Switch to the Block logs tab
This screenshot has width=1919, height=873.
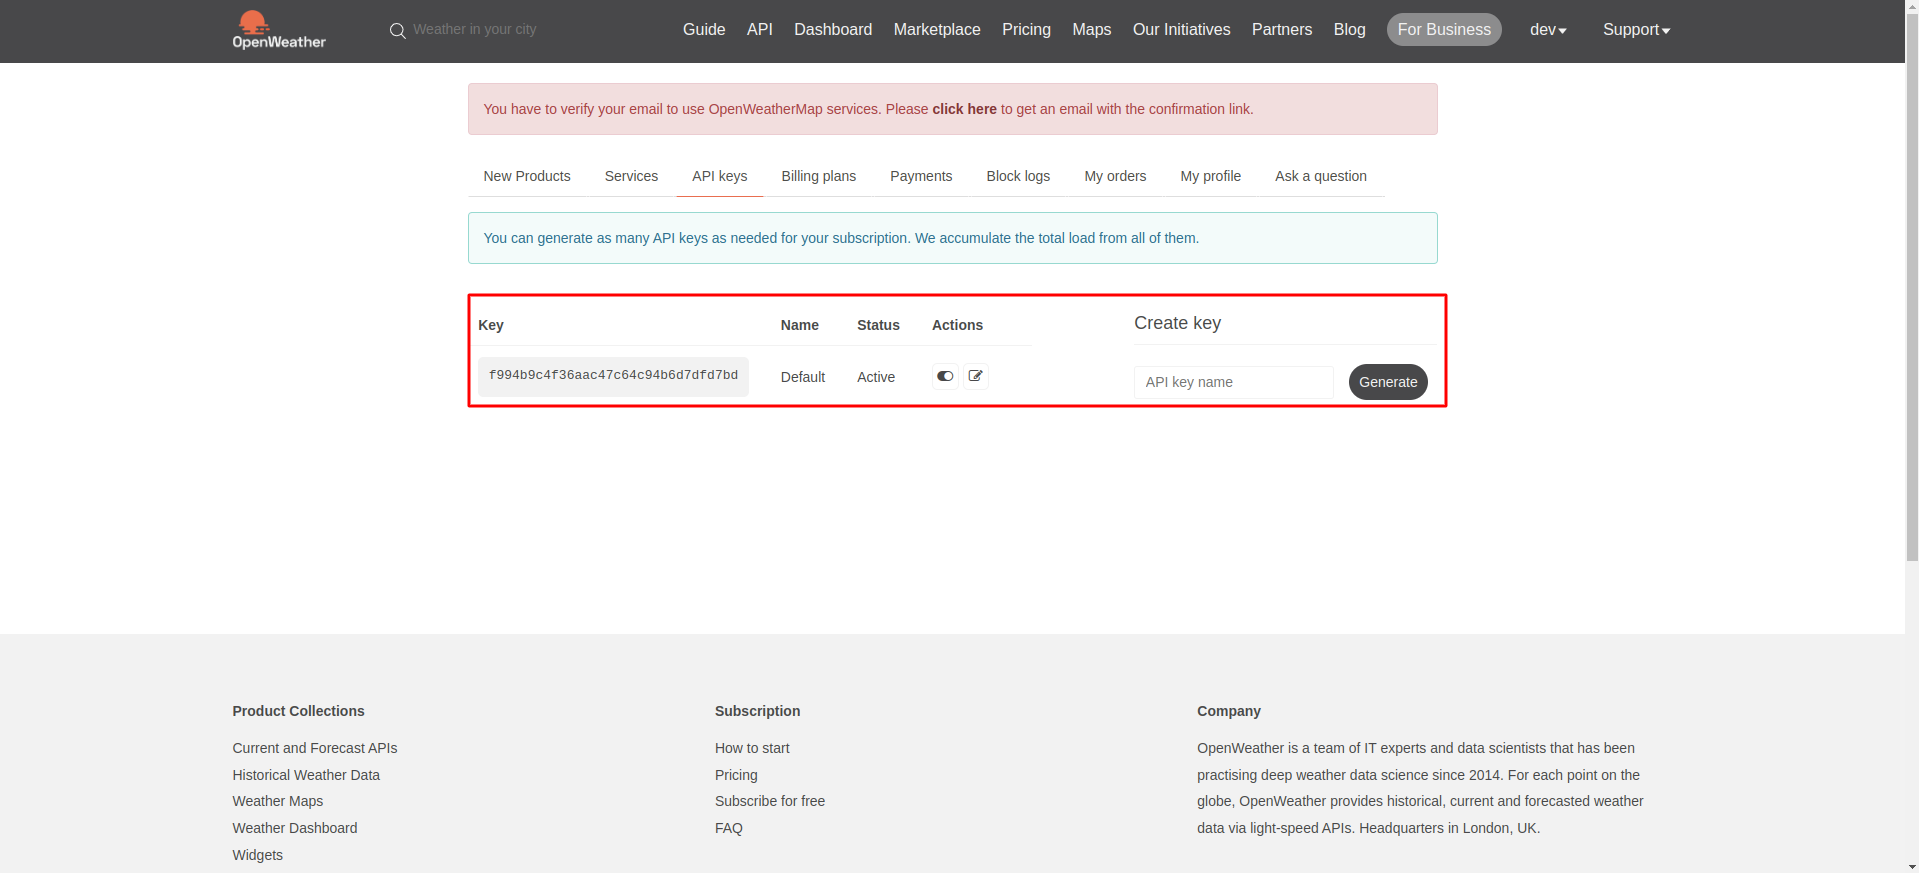(1018, 176)
